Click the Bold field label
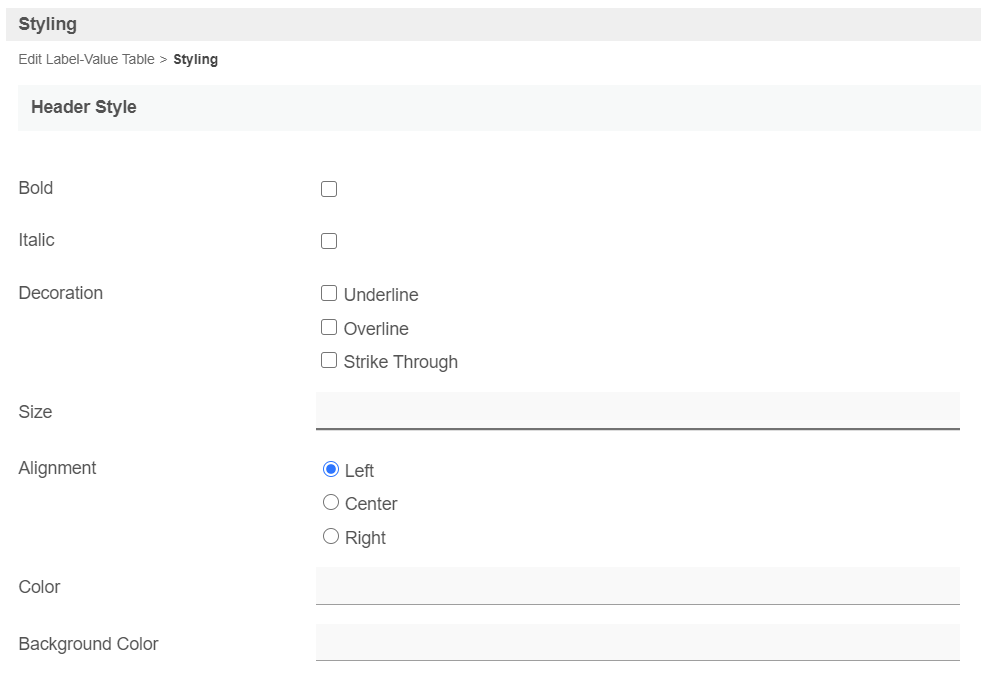 coord(36,188)
